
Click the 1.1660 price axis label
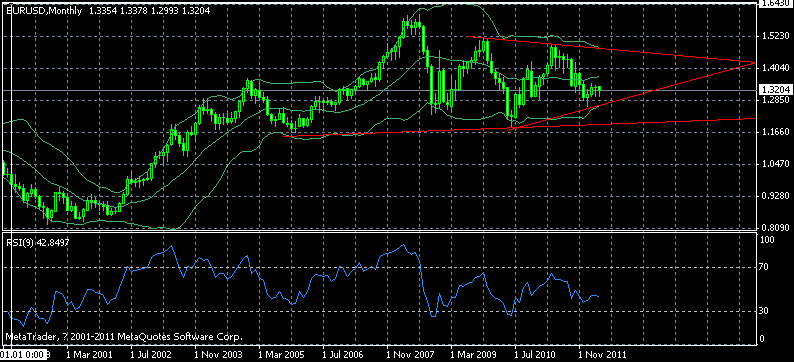[775, 132]
